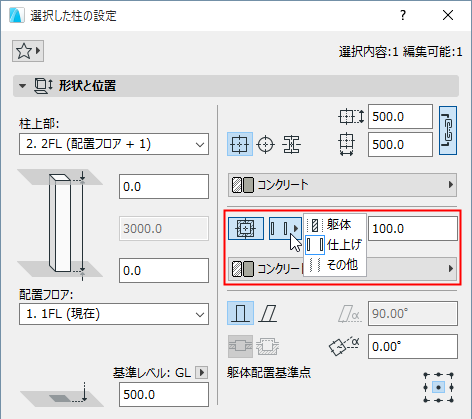
Task: Open the 基準レベル GL arrow menu
Action: click(x=201, y=372)
